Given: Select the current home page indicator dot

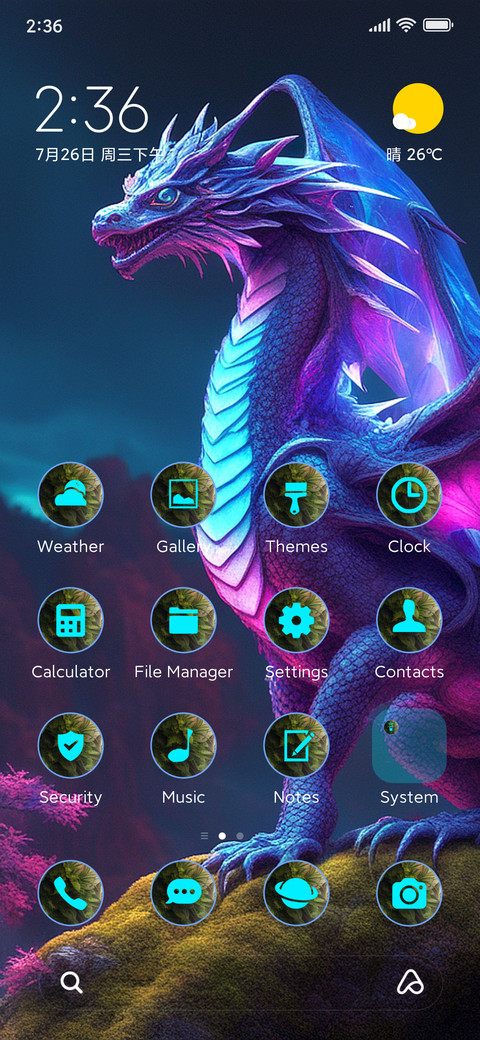Looking at the screenshot, I should point(222,836).
